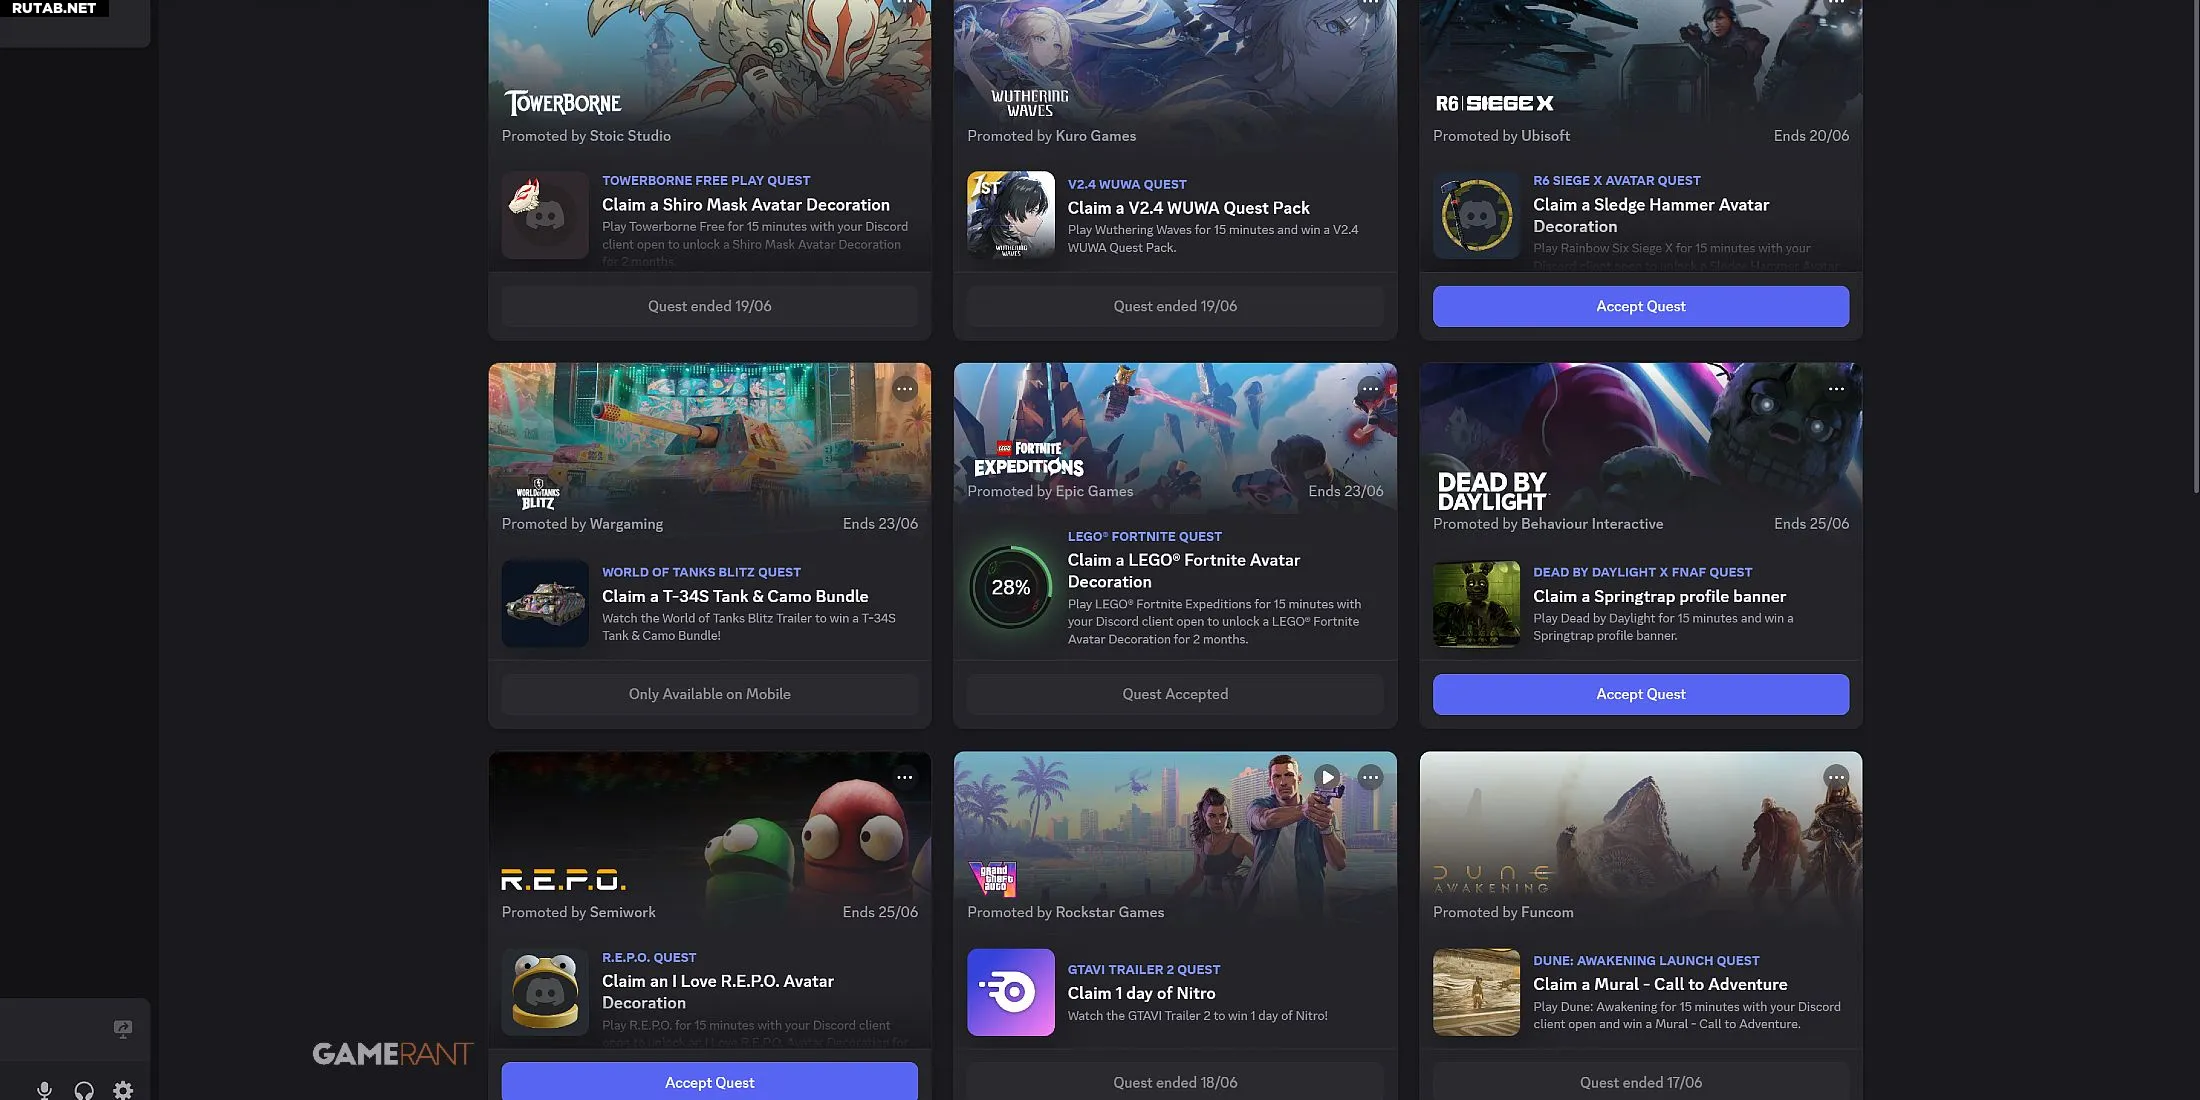Click 'TOWERBORNE FREE PLAY QUEST' label
2200x1100 pixels.
click(706, 180)
